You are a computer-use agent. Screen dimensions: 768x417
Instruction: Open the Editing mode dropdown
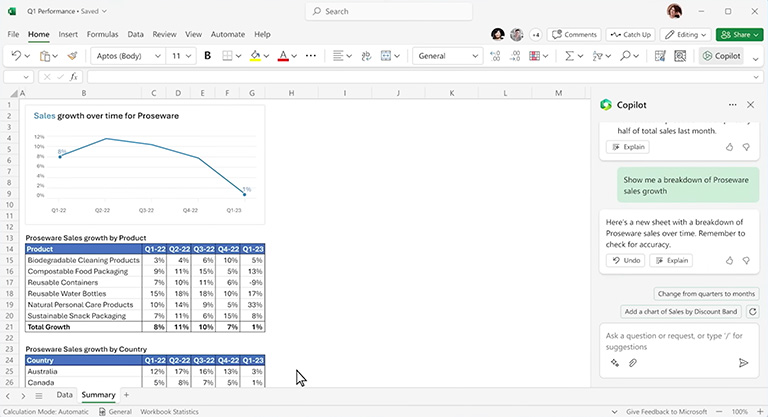[x=686, y=34]
